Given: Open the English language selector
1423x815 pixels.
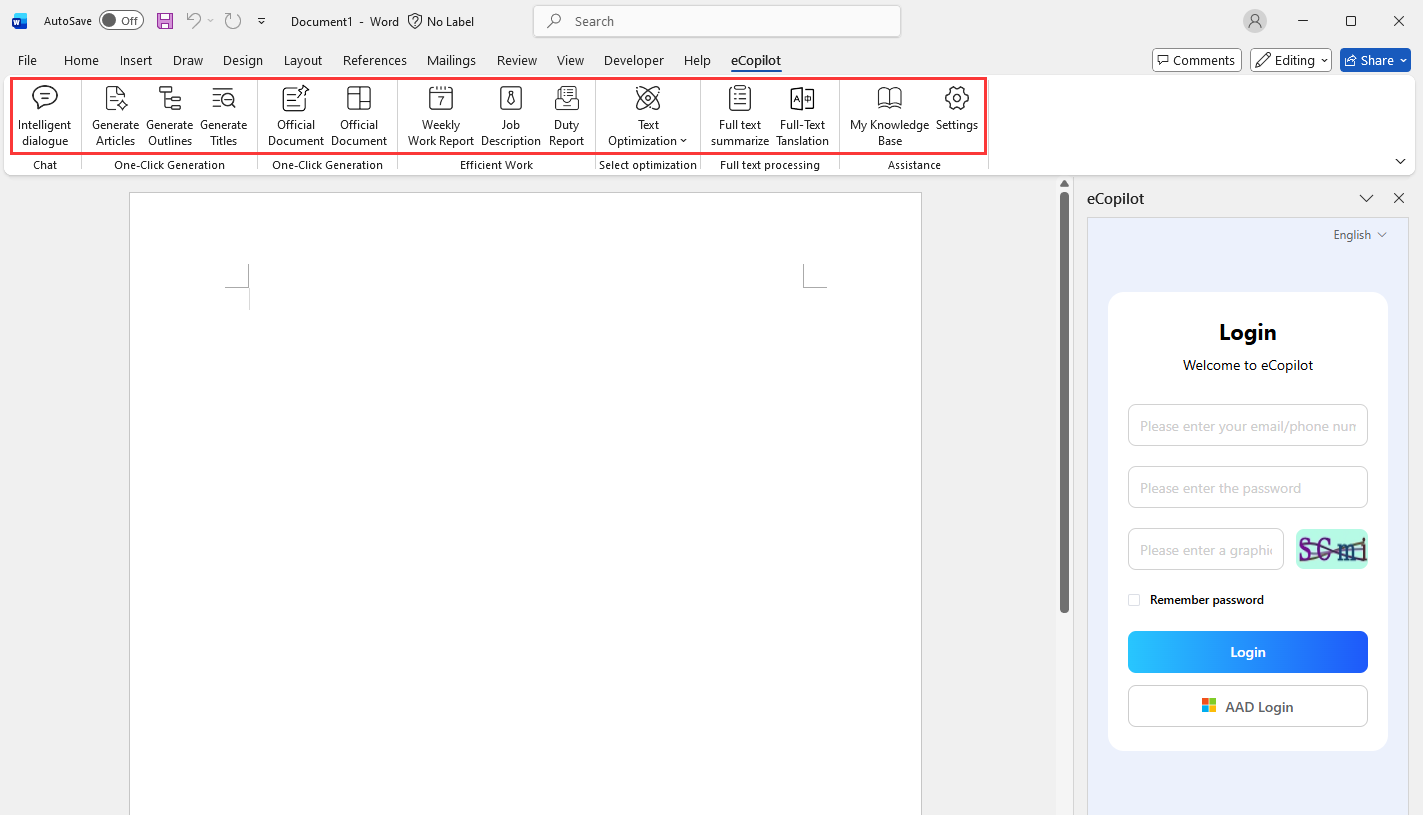Looking at the screenshot, I should [1360, 235].
